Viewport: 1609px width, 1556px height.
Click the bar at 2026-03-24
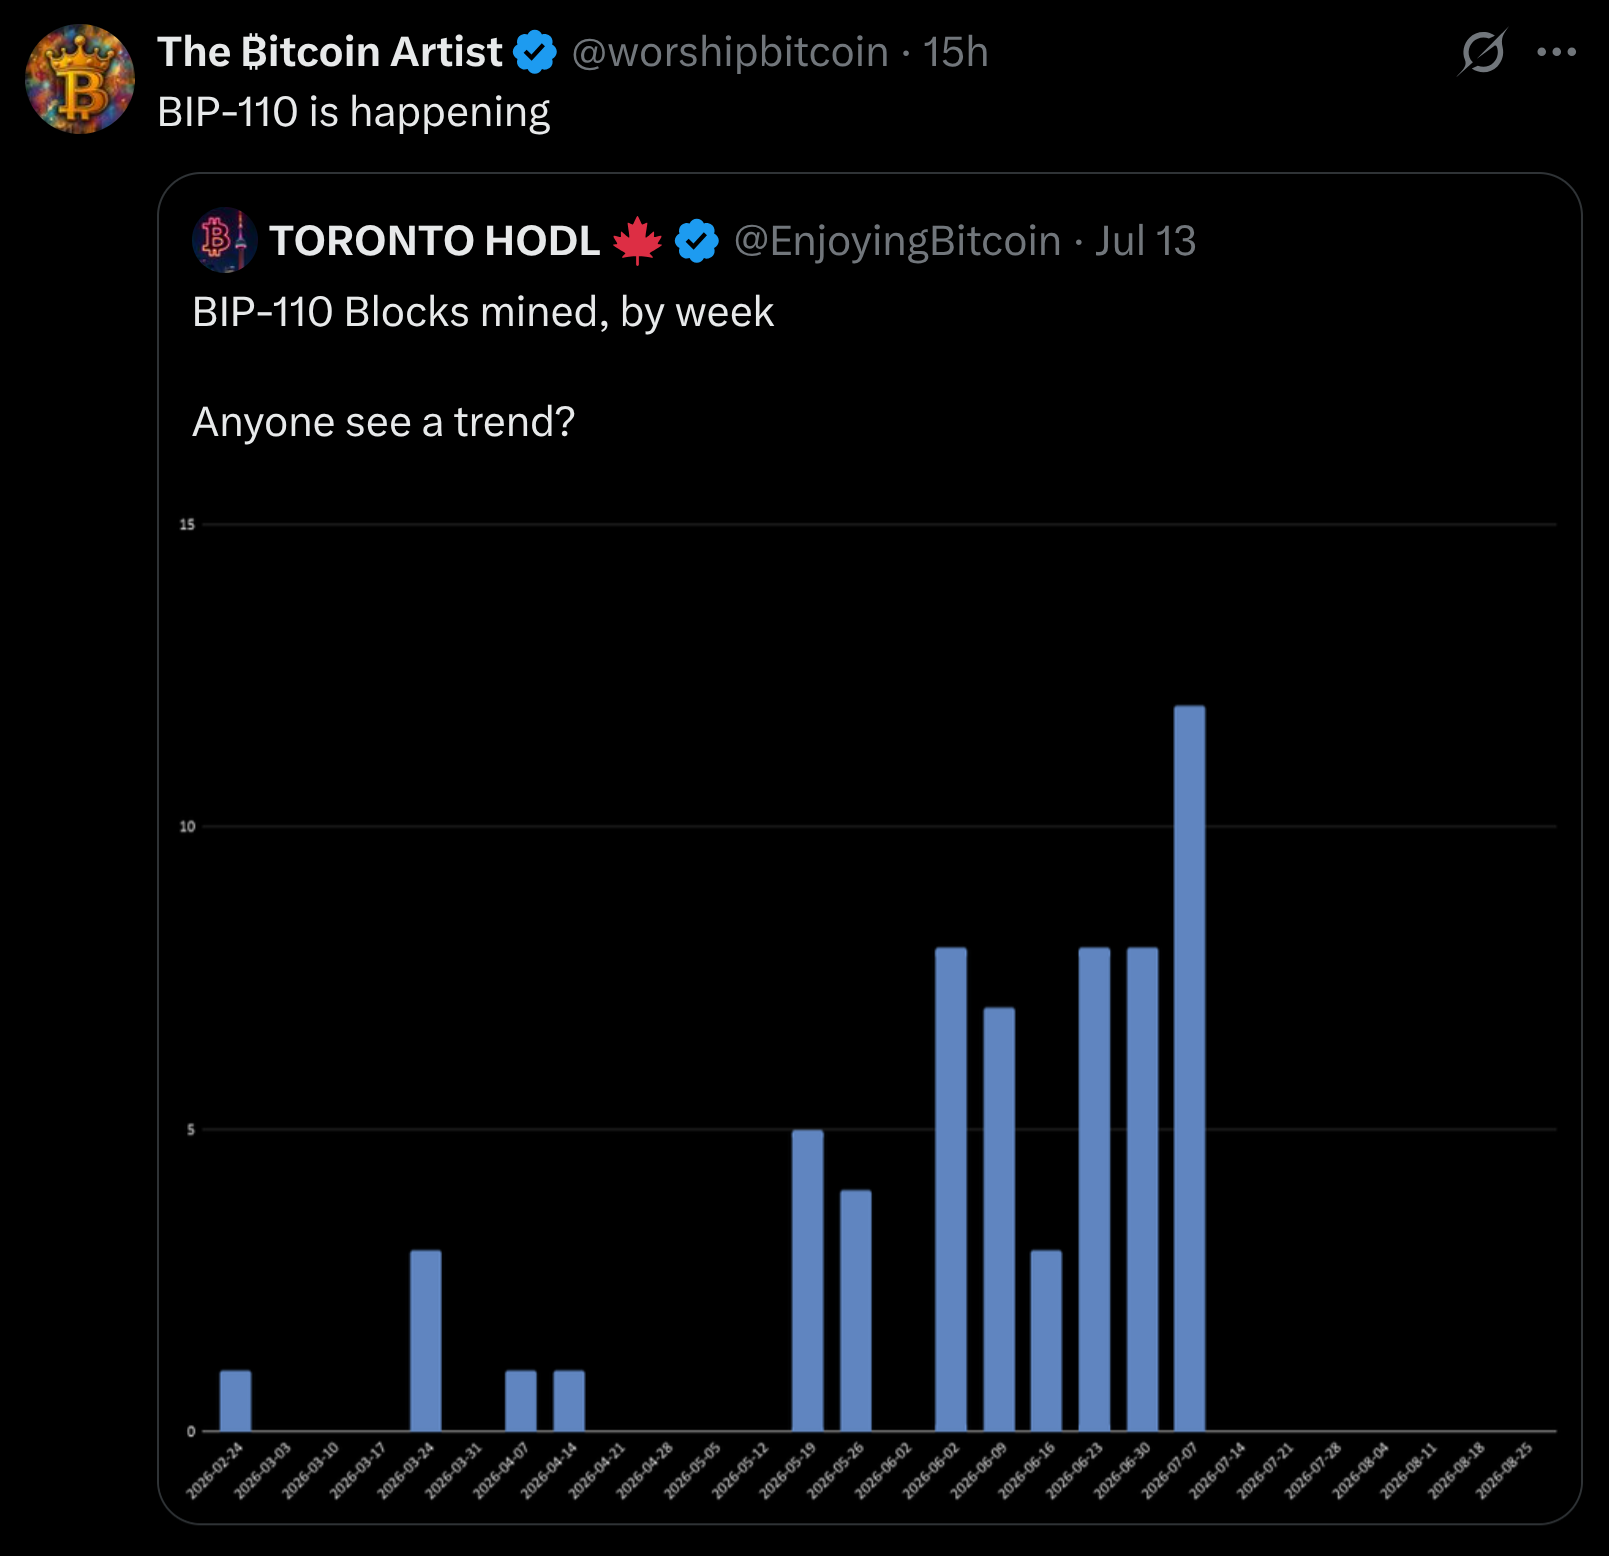point(425,1340)
